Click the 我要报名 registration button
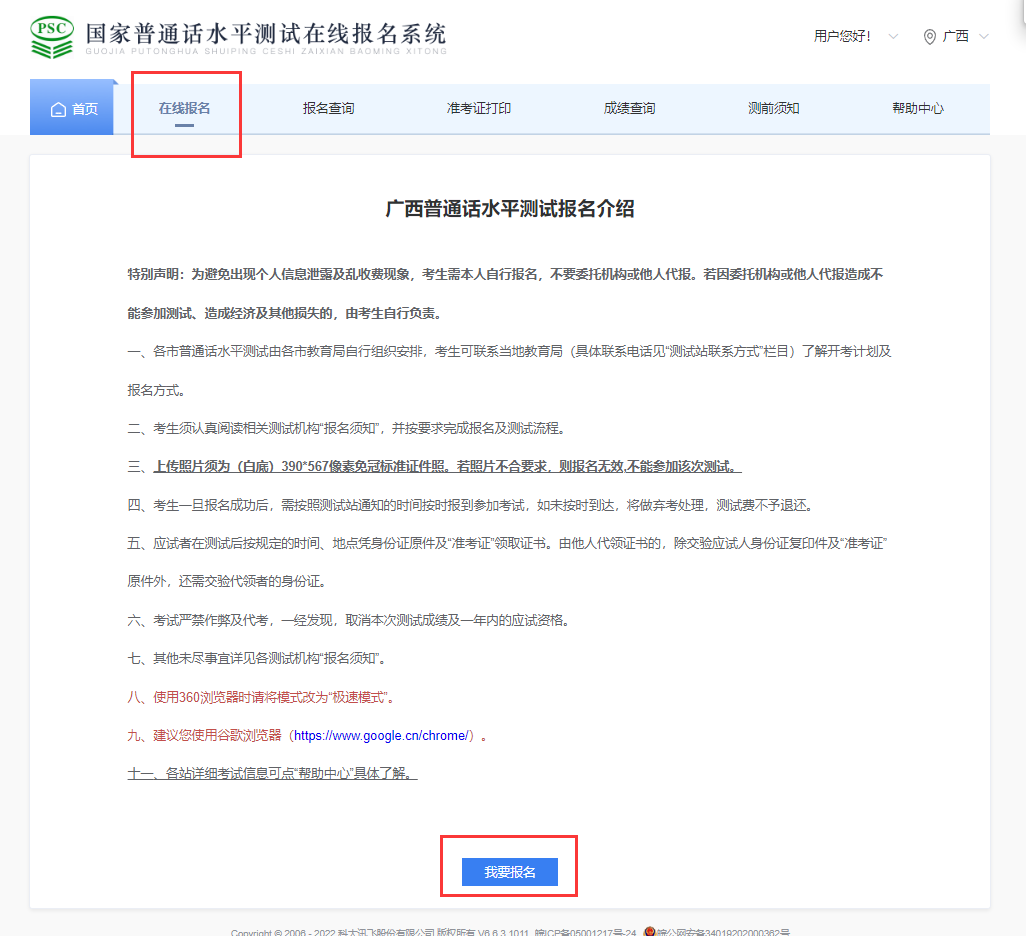Image resolution: width=1026 pixels, height=936 pixels. (x=508, y=871)
